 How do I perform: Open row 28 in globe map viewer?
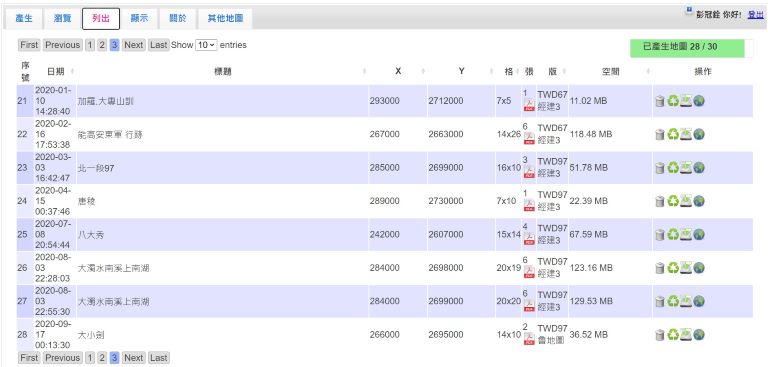(699, 335)
